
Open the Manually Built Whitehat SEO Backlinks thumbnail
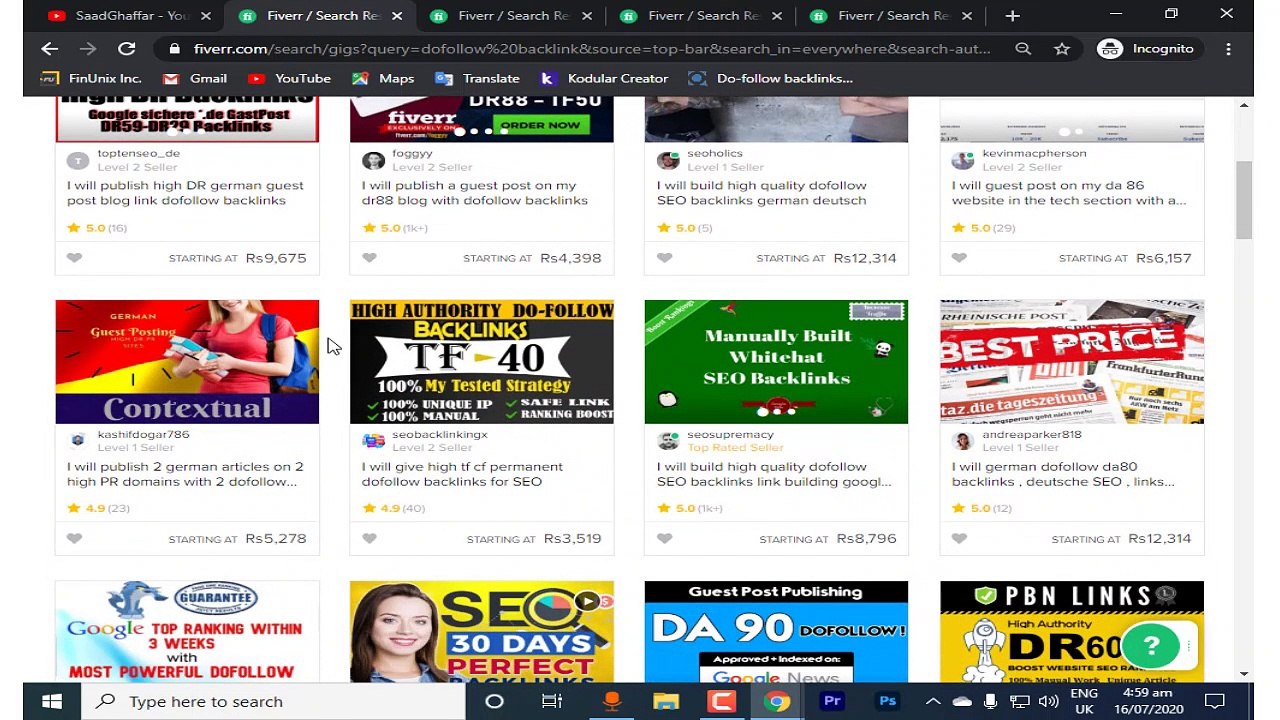(x=776, y=362)
